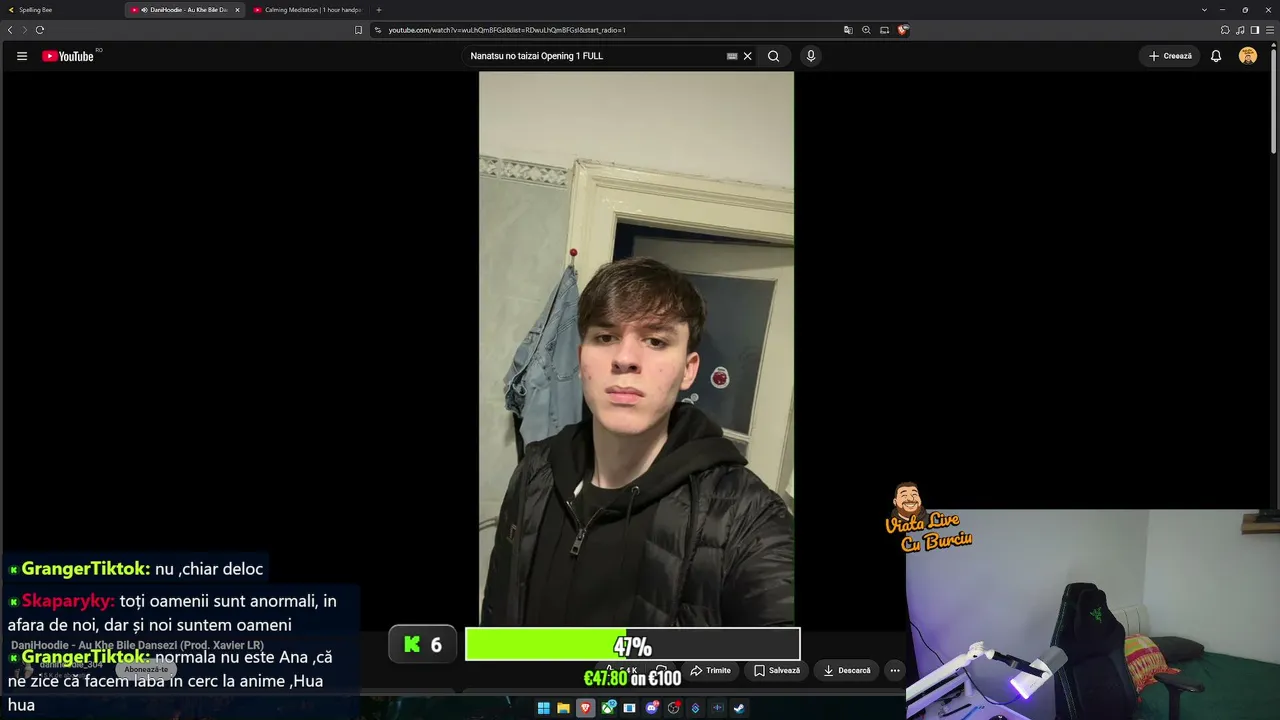Open the translate page icon in address bar

click(x=848, y=30)
